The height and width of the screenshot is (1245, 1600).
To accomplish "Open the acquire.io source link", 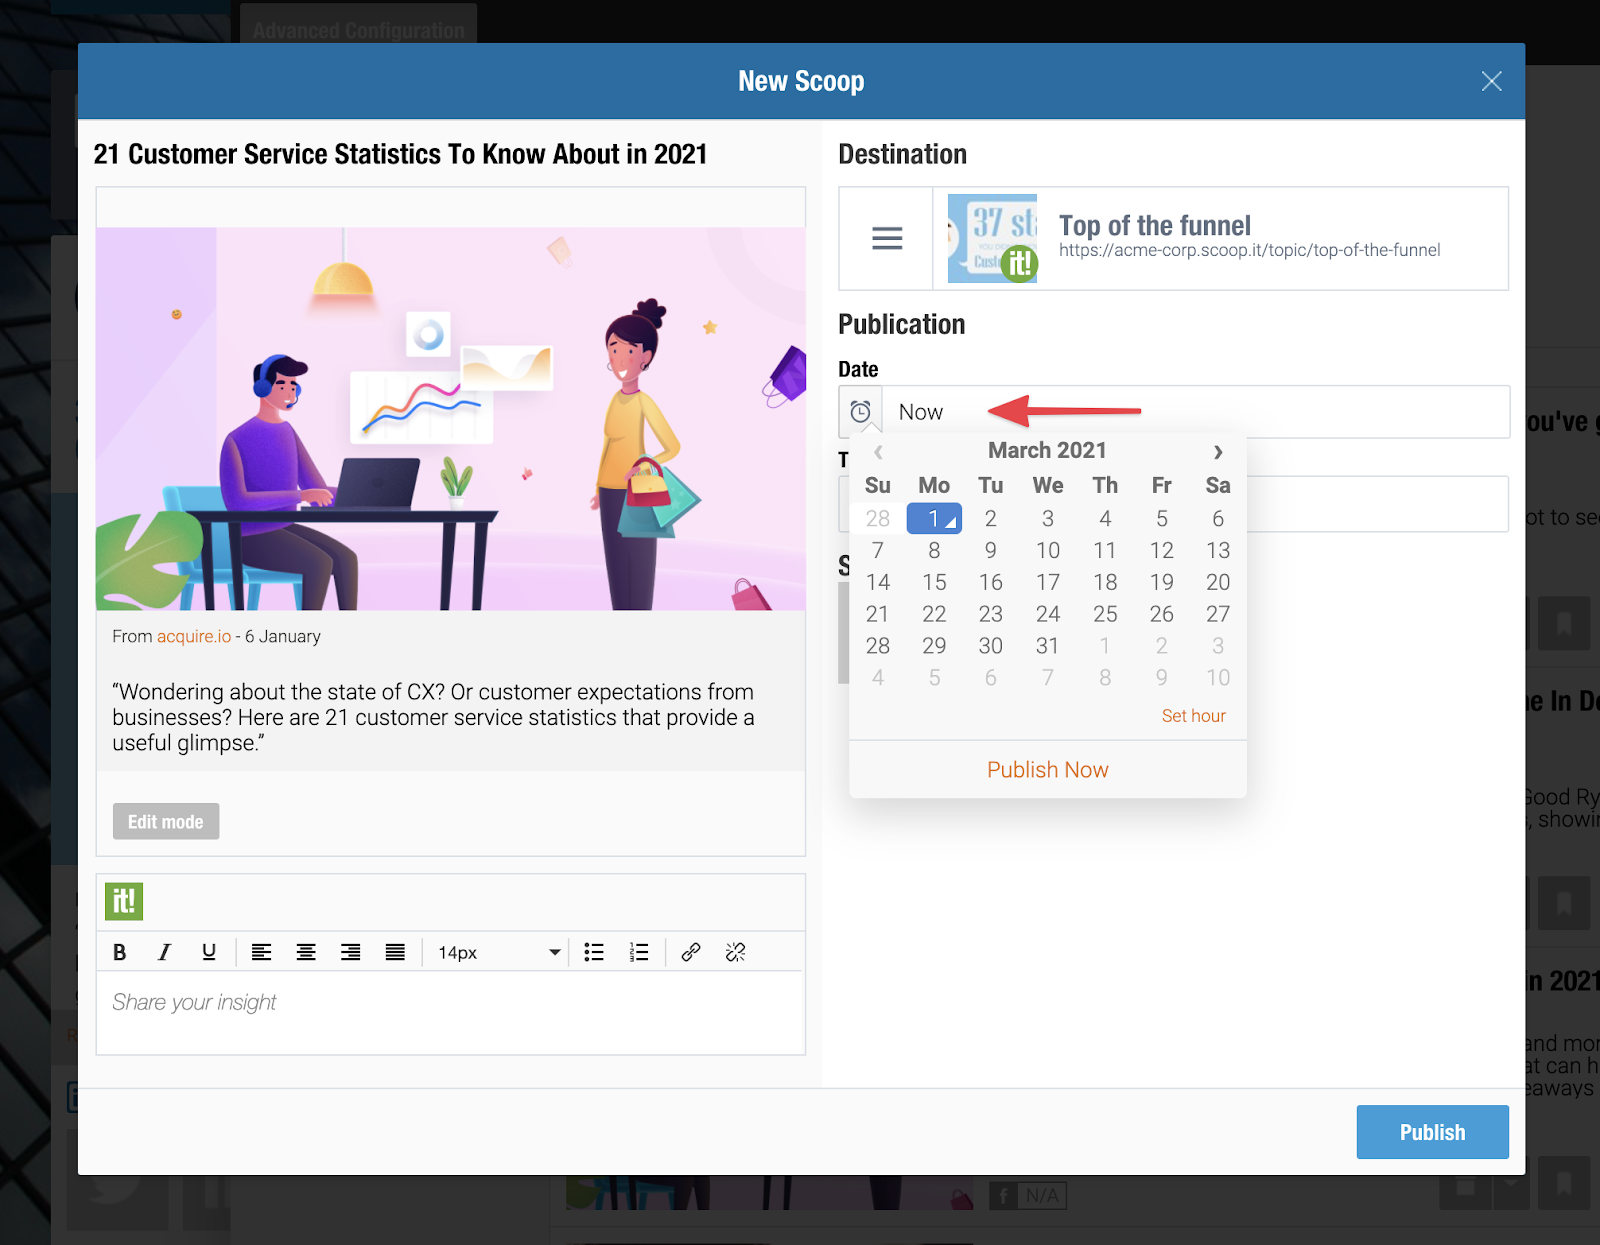I will (x=194, y=636).
